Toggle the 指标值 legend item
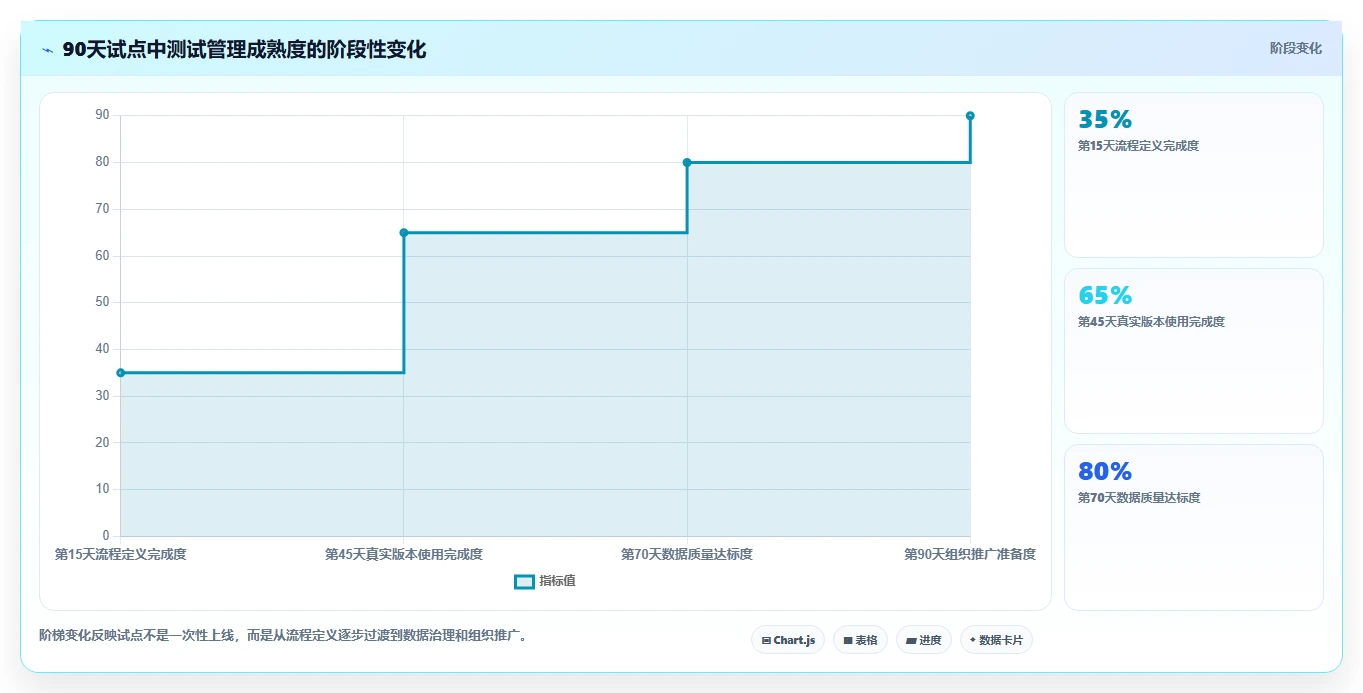This screenshot has height=693, width=1363. (x=545, y=581)
